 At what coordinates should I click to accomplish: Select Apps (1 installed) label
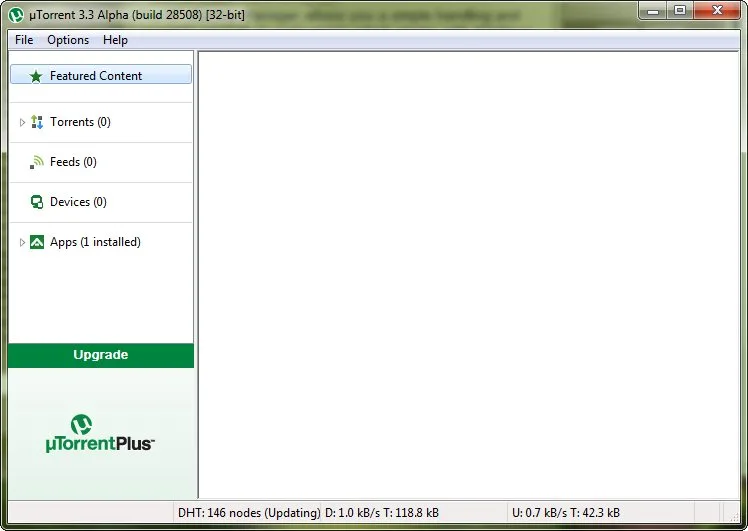[x=95, y=242]
